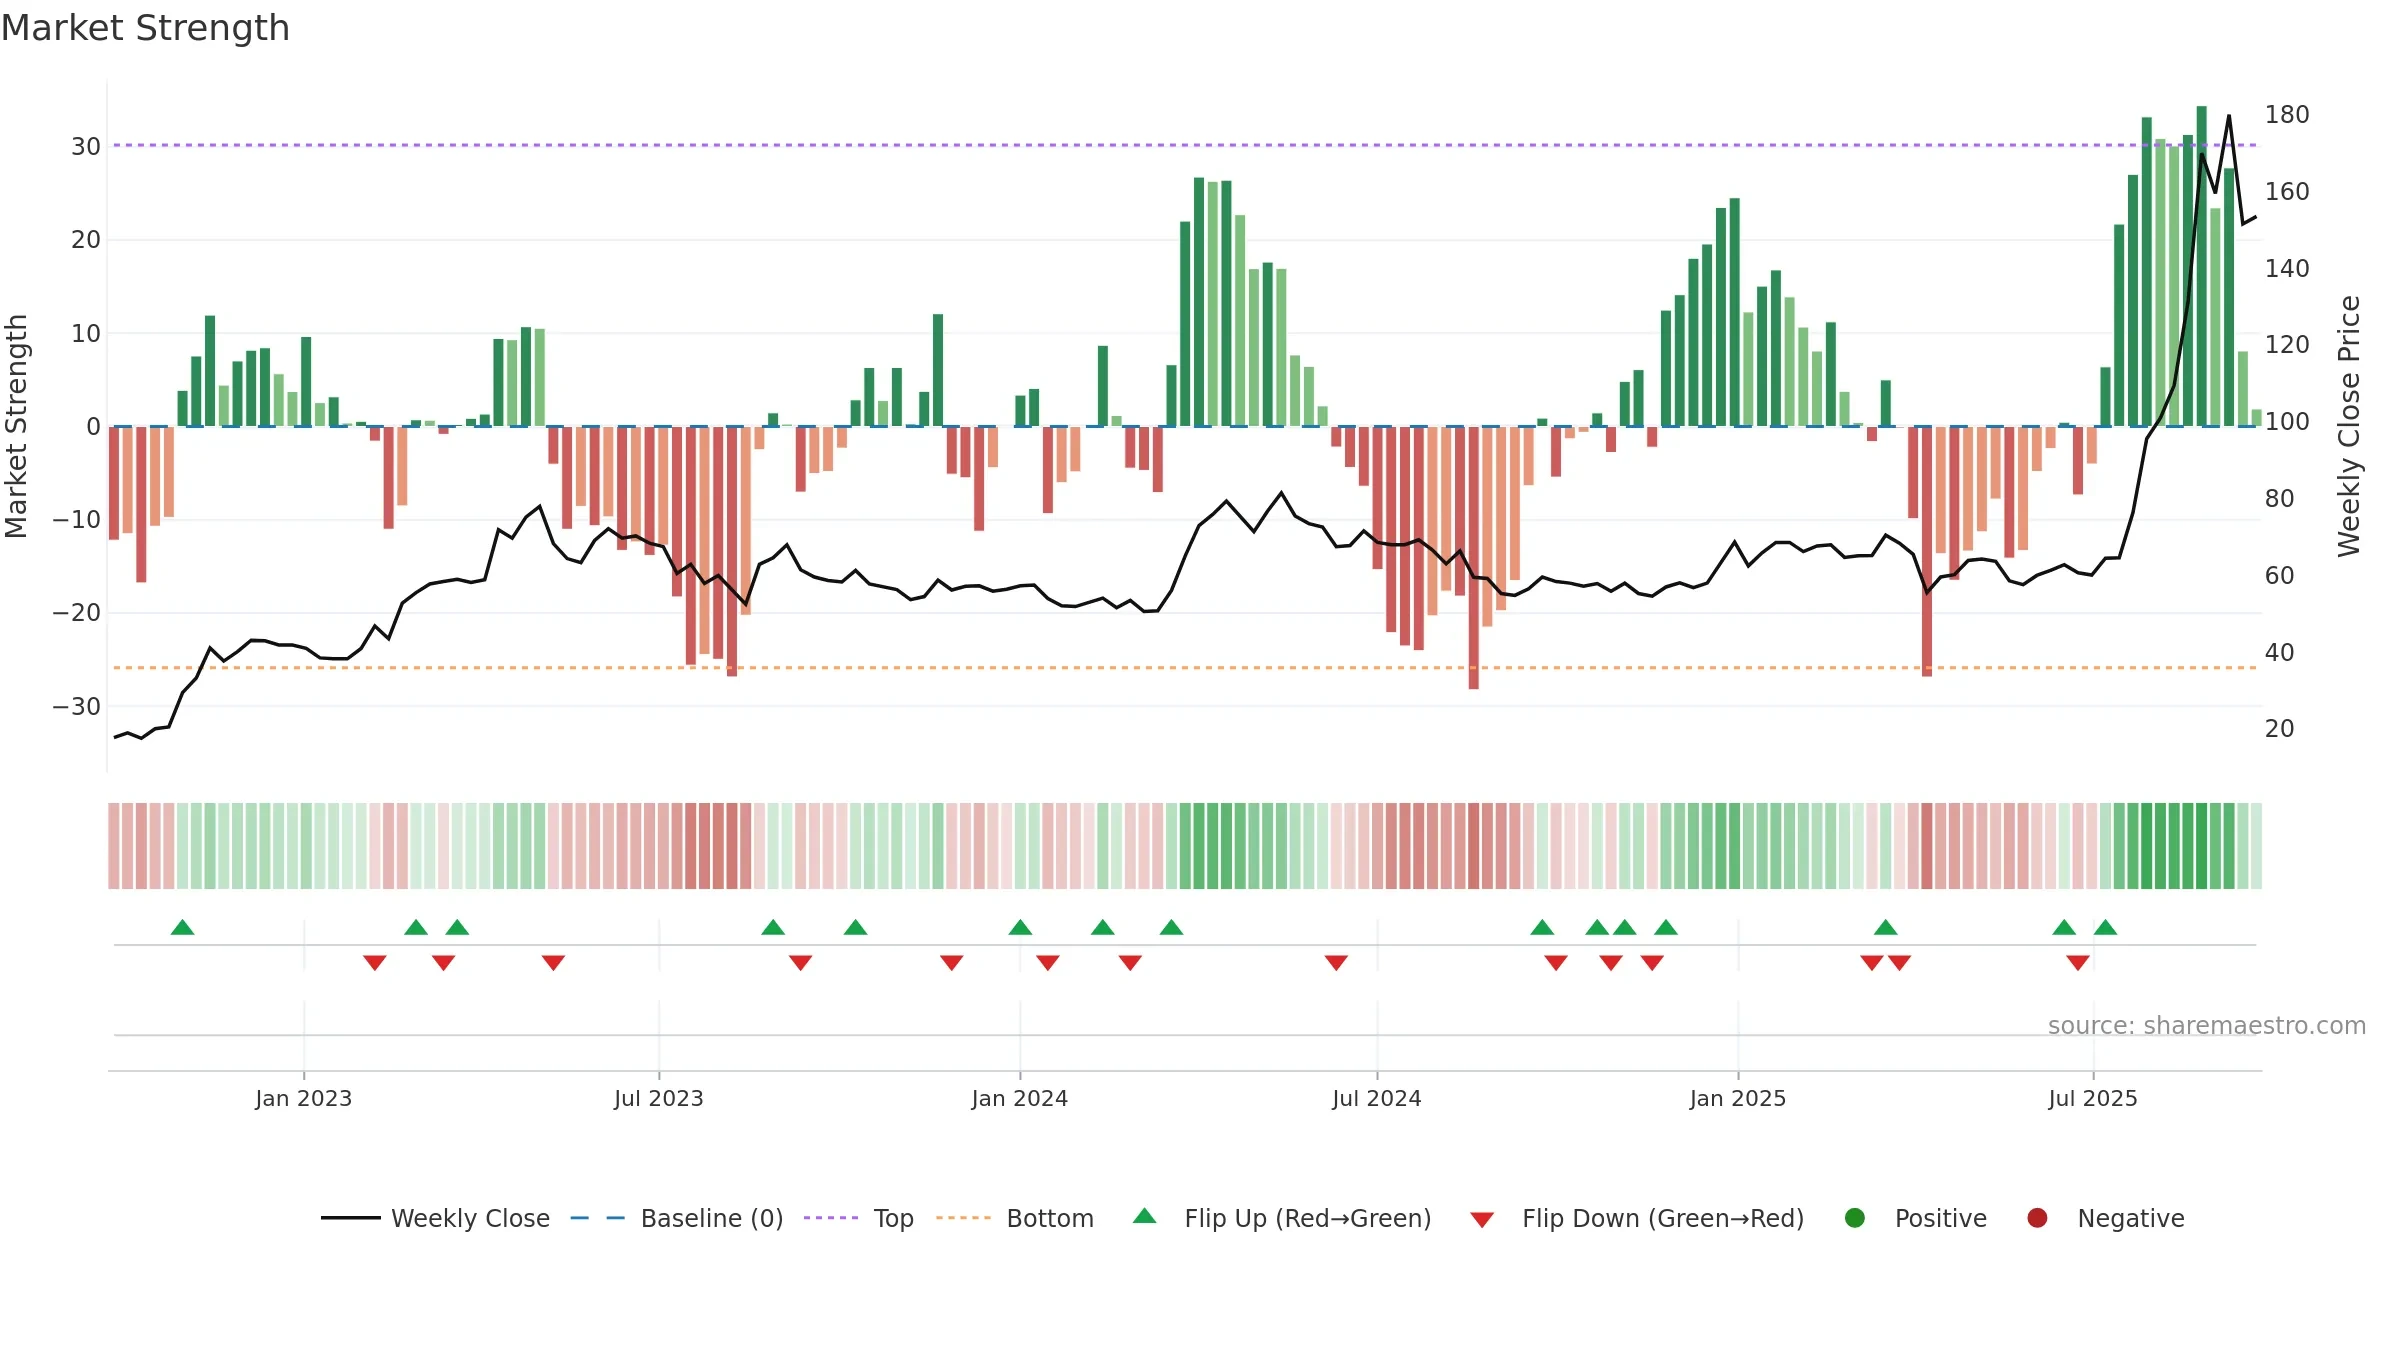Click the orange dotted Bottom line sample
2400x1350 pixels.
click(x=964, y=1218)
